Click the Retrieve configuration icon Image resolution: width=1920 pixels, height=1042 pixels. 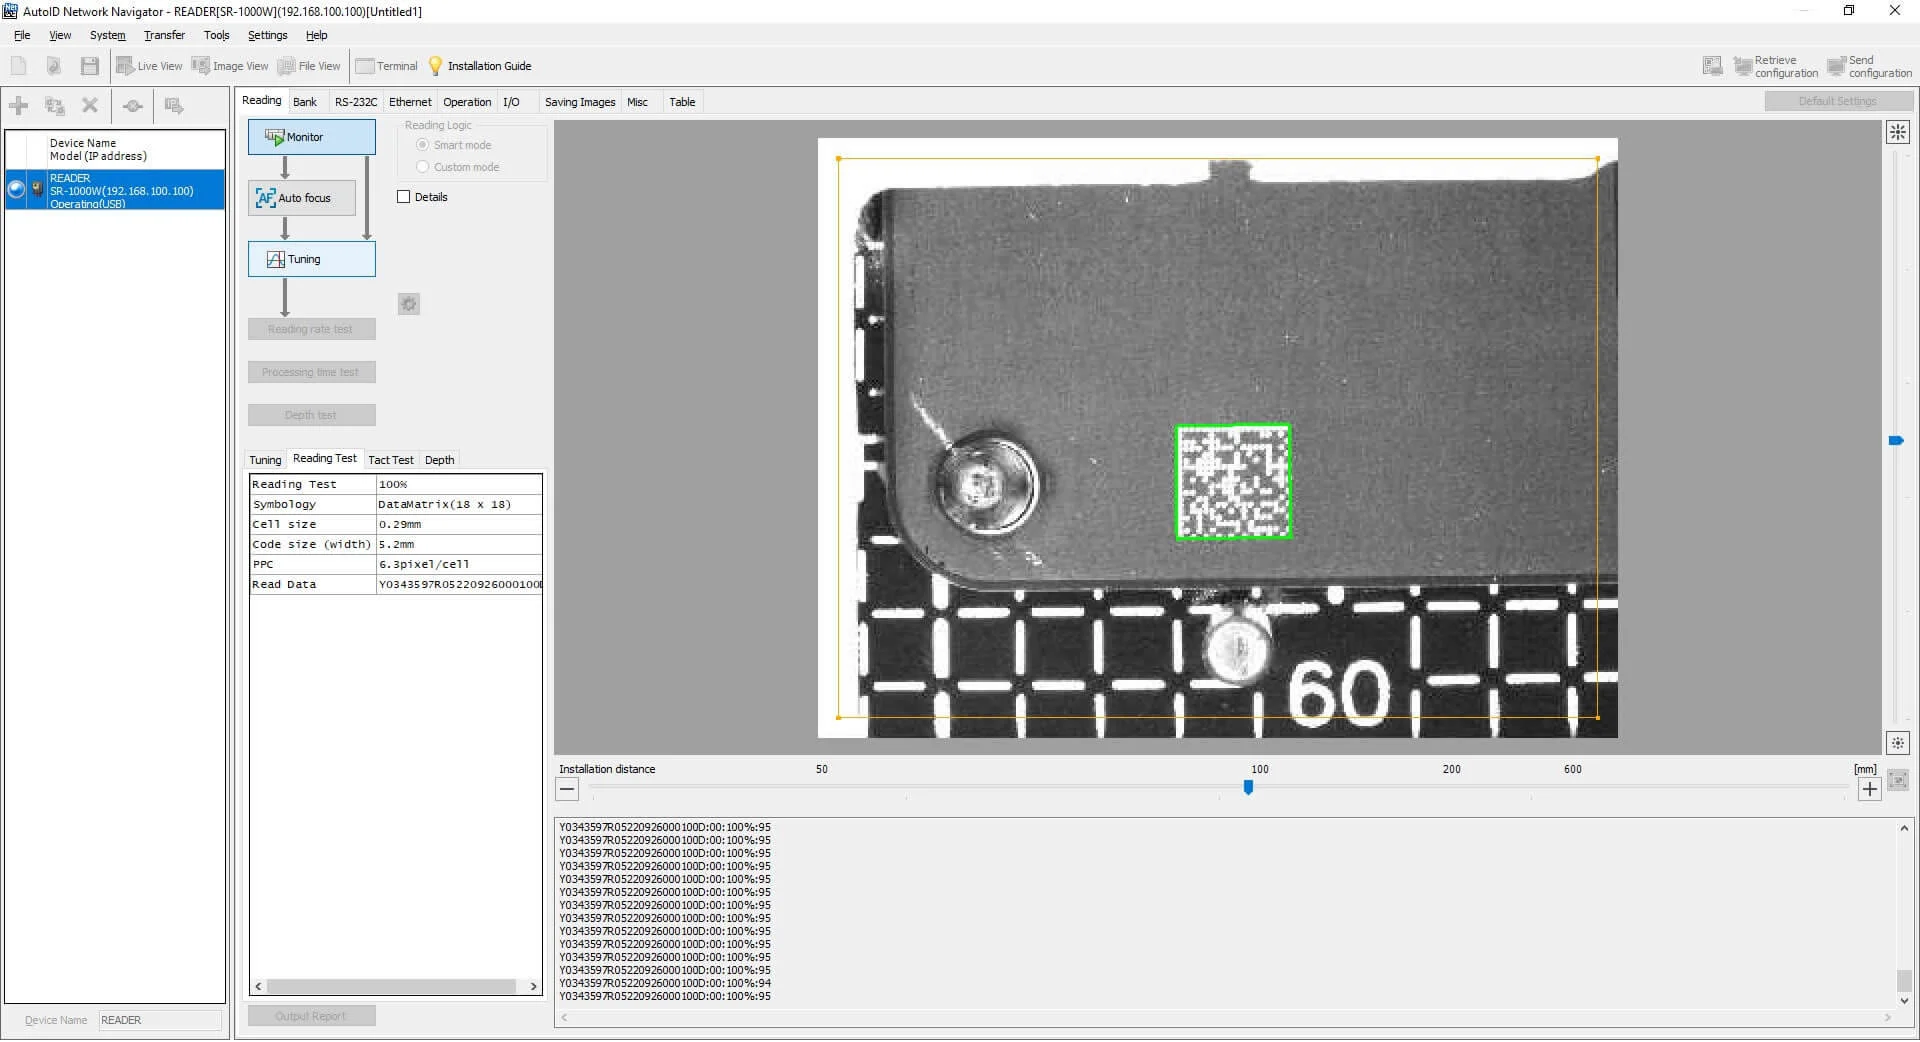tap(1743, 67)
